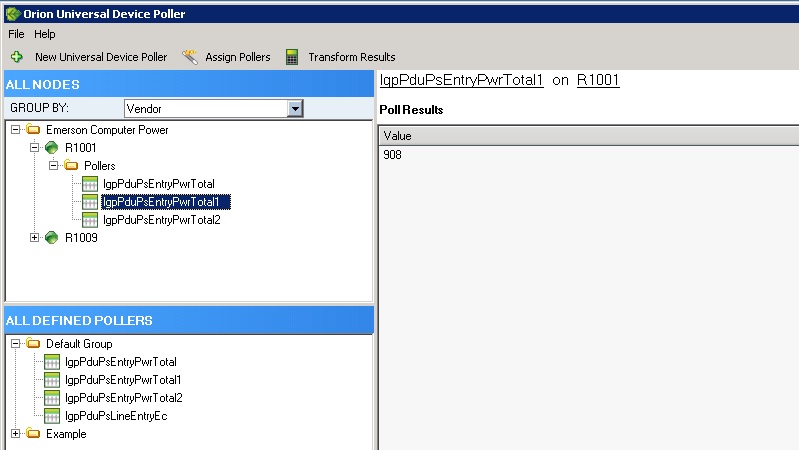Select the R1009 node label
The image size is (799, 450).
coord(81,238)
